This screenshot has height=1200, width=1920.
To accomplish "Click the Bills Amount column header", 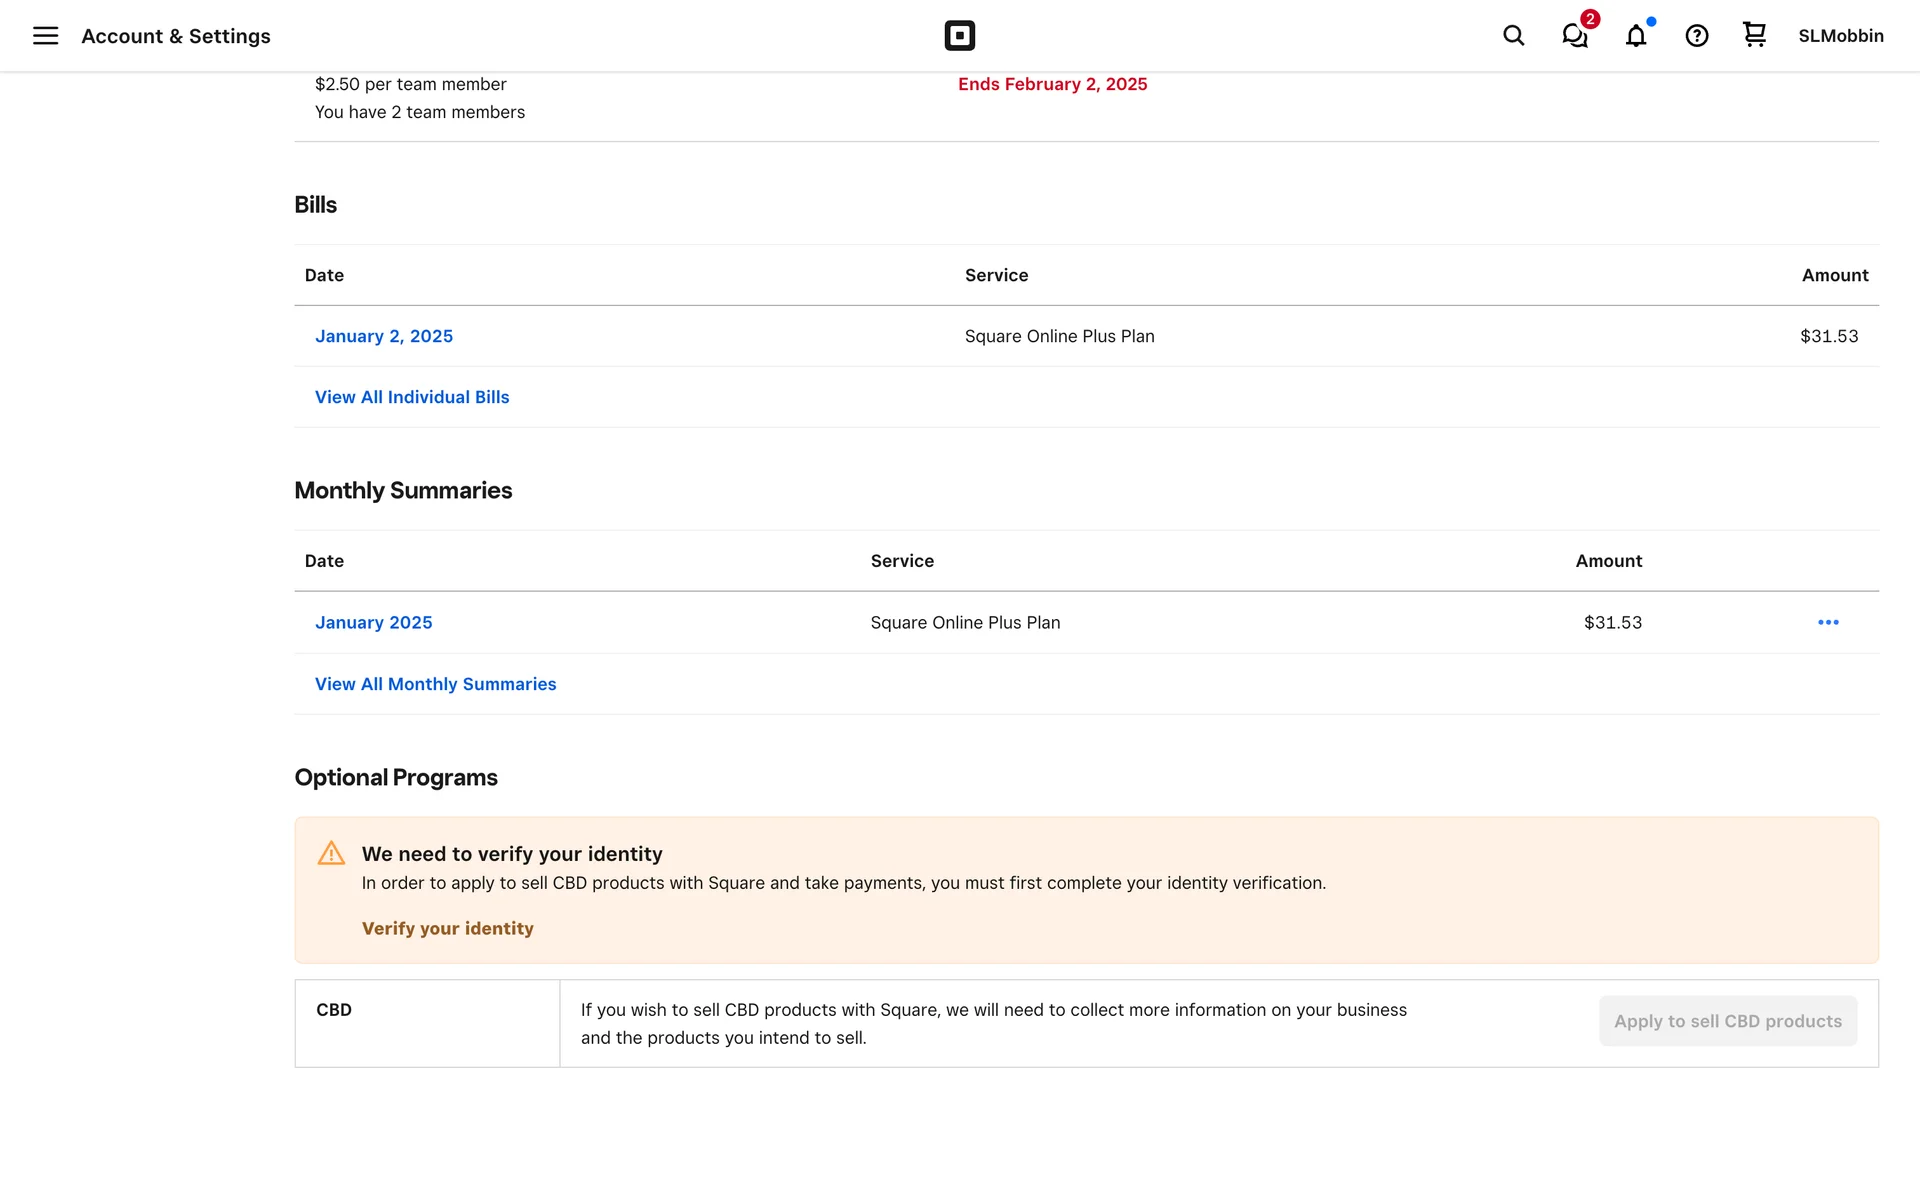I will click(x=1834, y=275).
